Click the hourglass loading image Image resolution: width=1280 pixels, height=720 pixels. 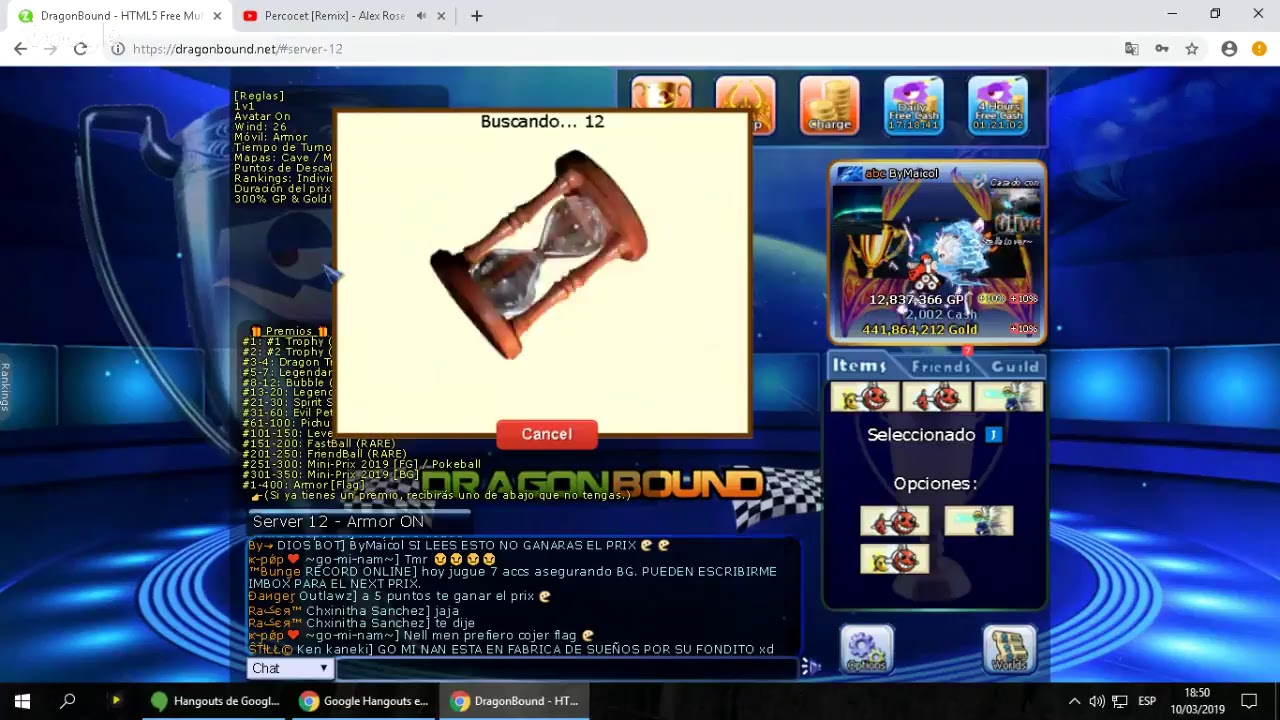pyautogui.click(x=541, y=255)
